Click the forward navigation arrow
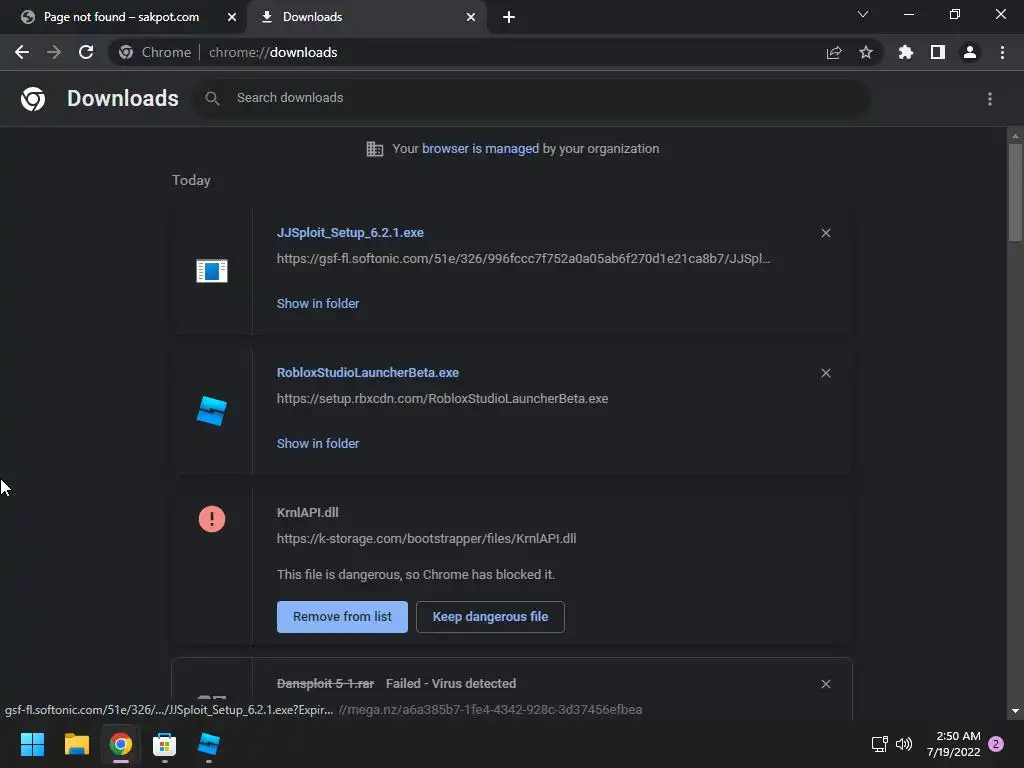Viewport: 1024px width, 768px height. coord(54,52)
